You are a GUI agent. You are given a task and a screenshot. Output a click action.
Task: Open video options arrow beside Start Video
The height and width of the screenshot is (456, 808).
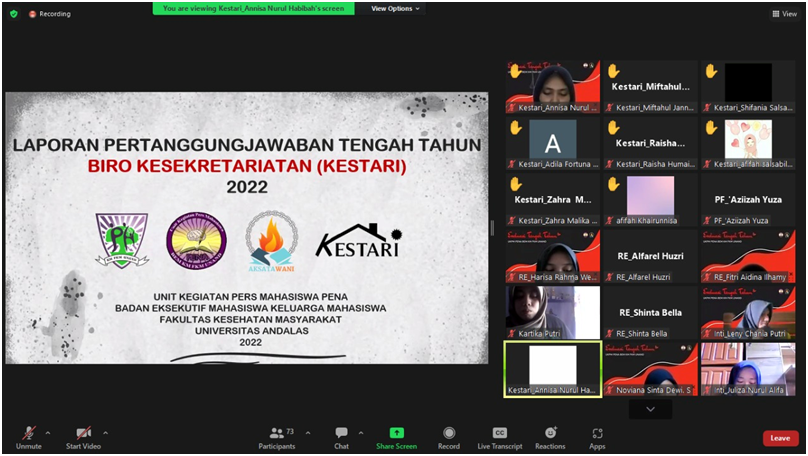[106, 433]
